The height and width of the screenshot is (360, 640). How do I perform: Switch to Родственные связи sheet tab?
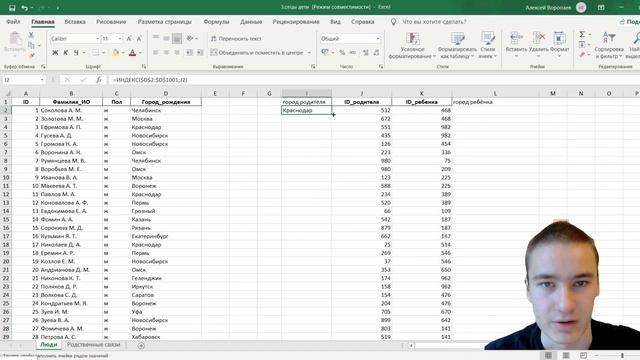click(93, 345)
